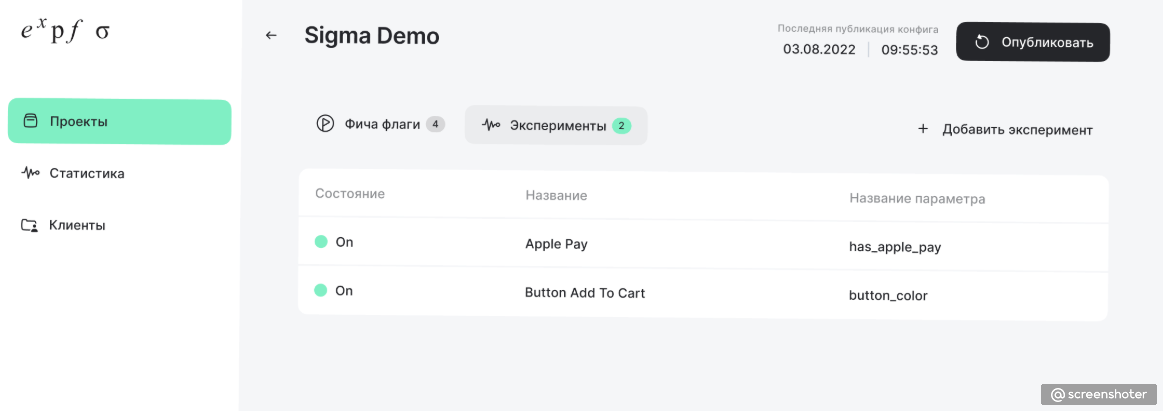Click the play-circle icon on Фича флаги tab
The width and height of the screenshot is (1163, 411).
(325, 125)
